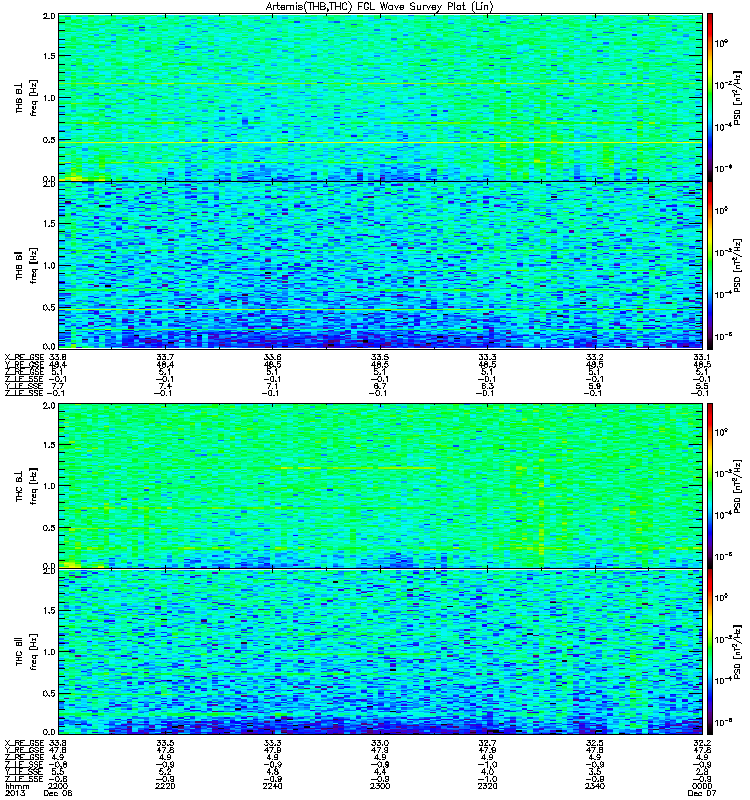750x800 pixels.
Task: Click the 'Dec 07' date label
Action: pyautogui.click(x=702, y=793)
